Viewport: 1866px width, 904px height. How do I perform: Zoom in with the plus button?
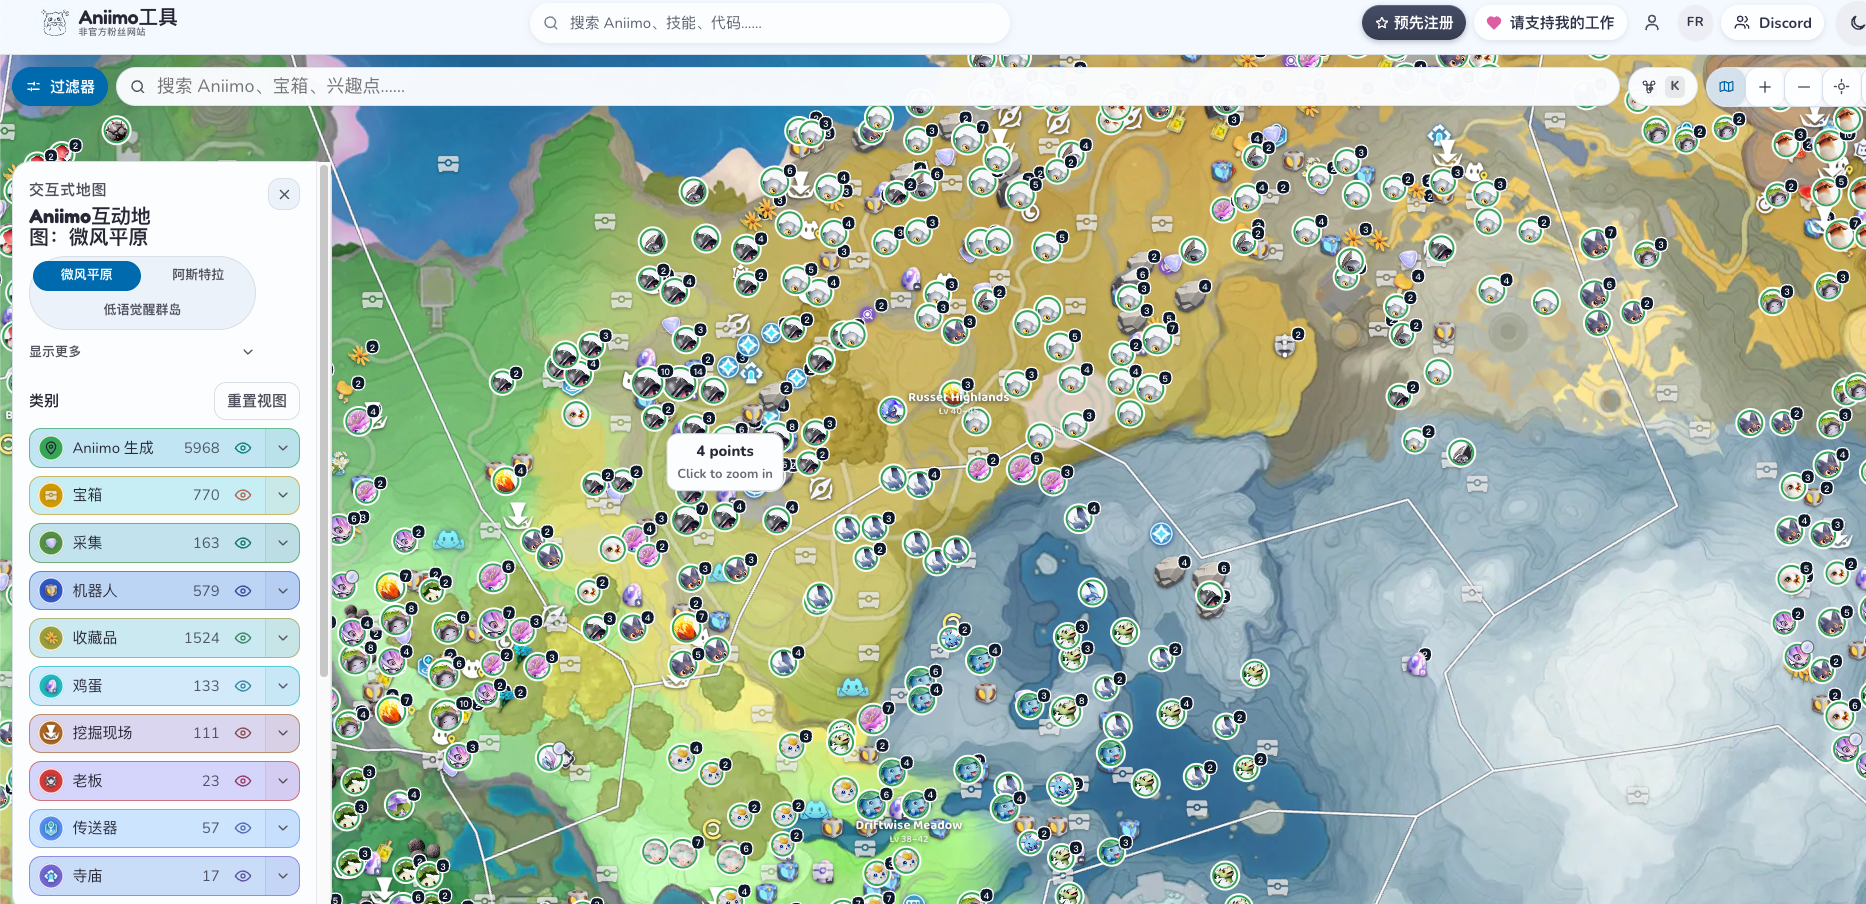[1765, 87]
